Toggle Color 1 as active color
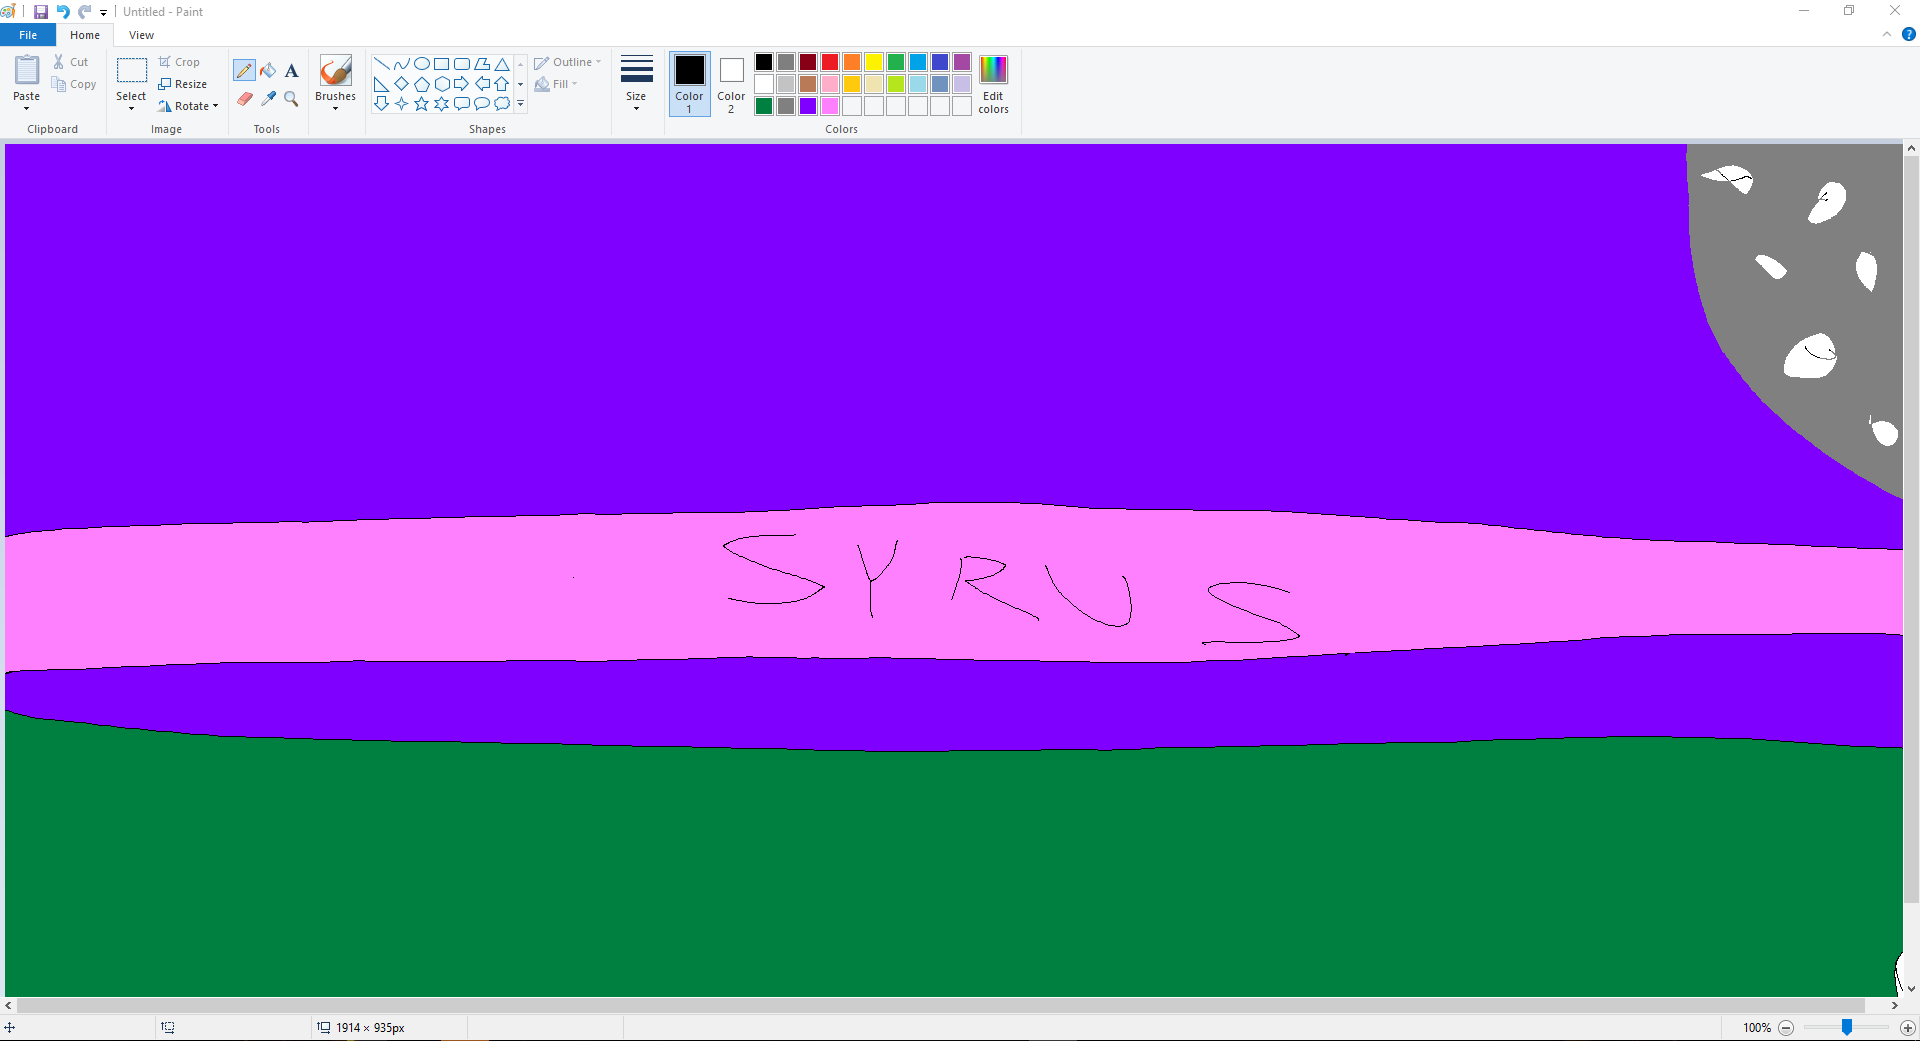This screenshot has width=1920, height=1041. pyautogui.click(x=689, y=83)
